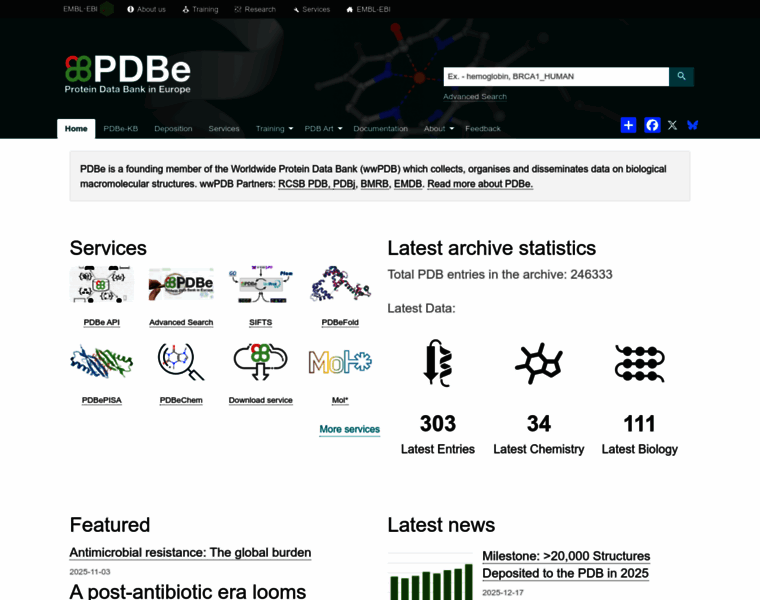Open the Advanced Search link under search box

click(x=475, y=96)
